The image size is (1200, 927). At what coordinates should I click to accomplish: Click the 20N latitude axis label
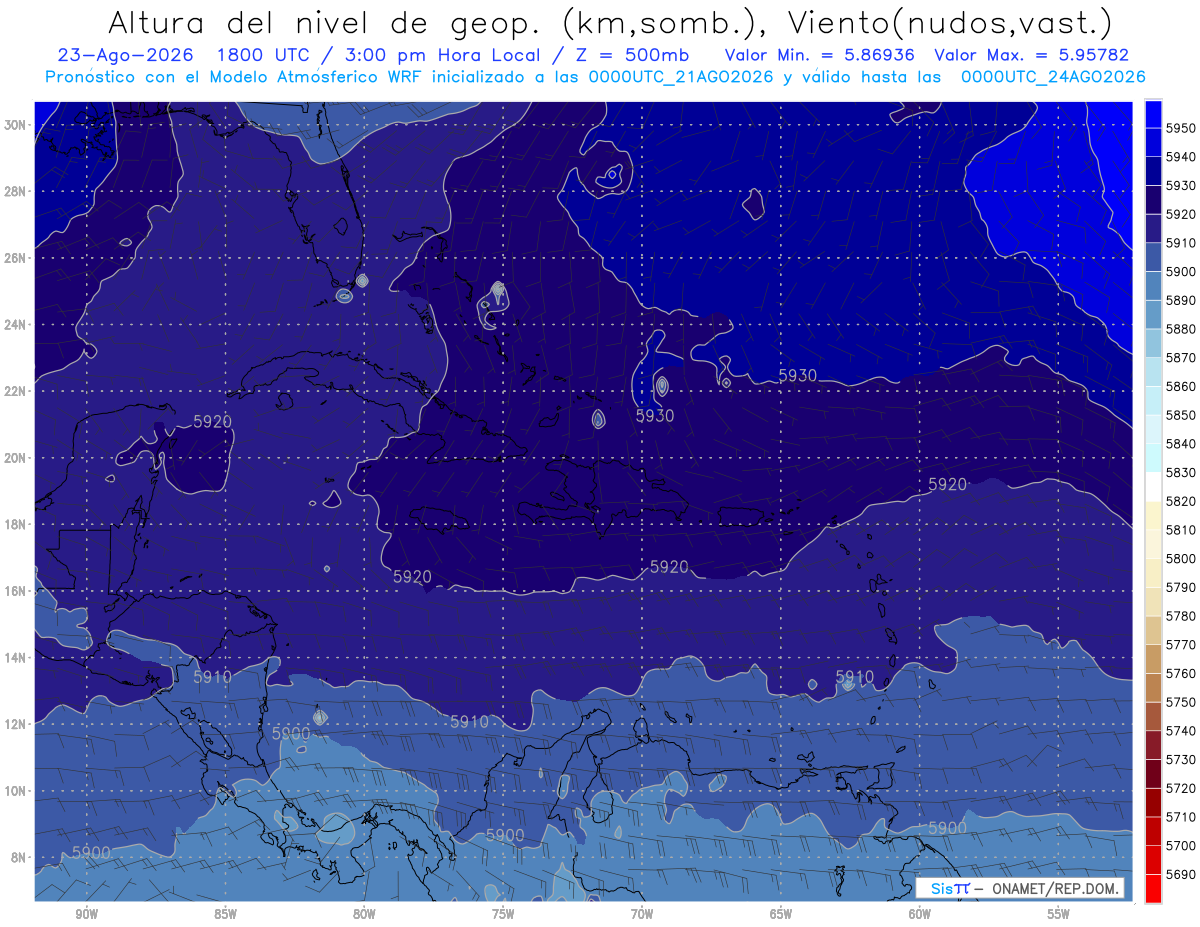click(17, 458)
